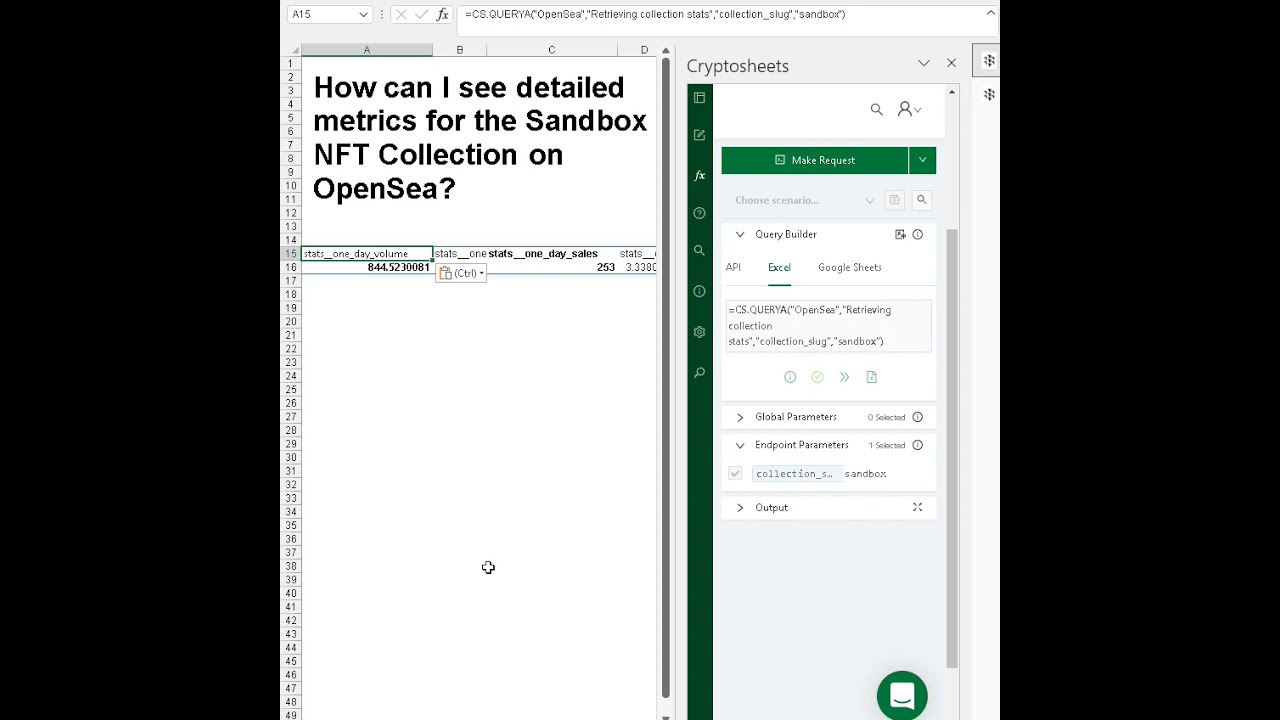Open the chat support bubble
The width and height of the screenshot is (1280, 720).
click(902, 696)
